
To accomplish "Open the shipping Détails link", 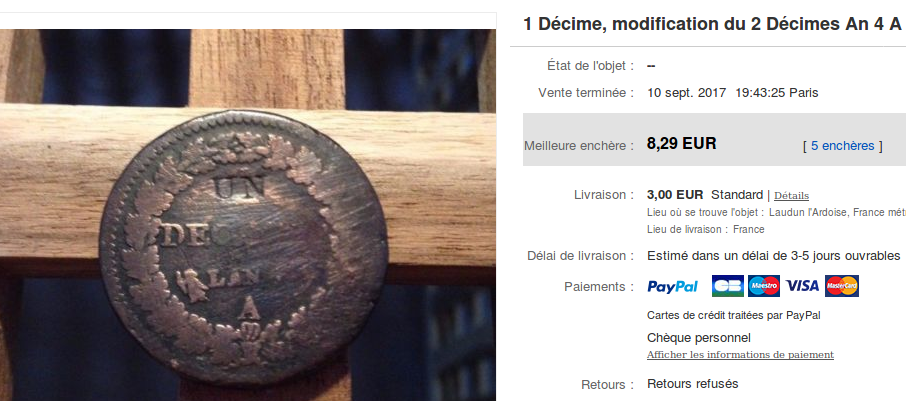I will point(792,196).
